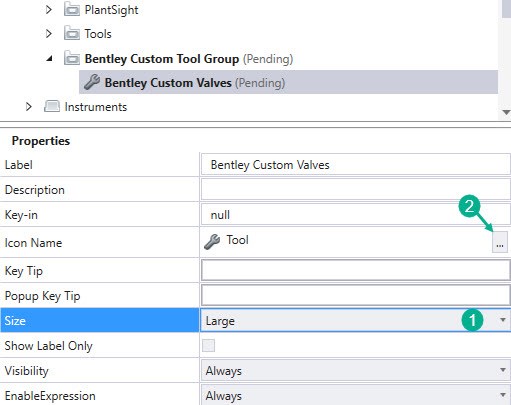The height and width of the screenshot is (405, 511).
Task: Click the tree scrollbar down arrow
Action: coord(506,112)
